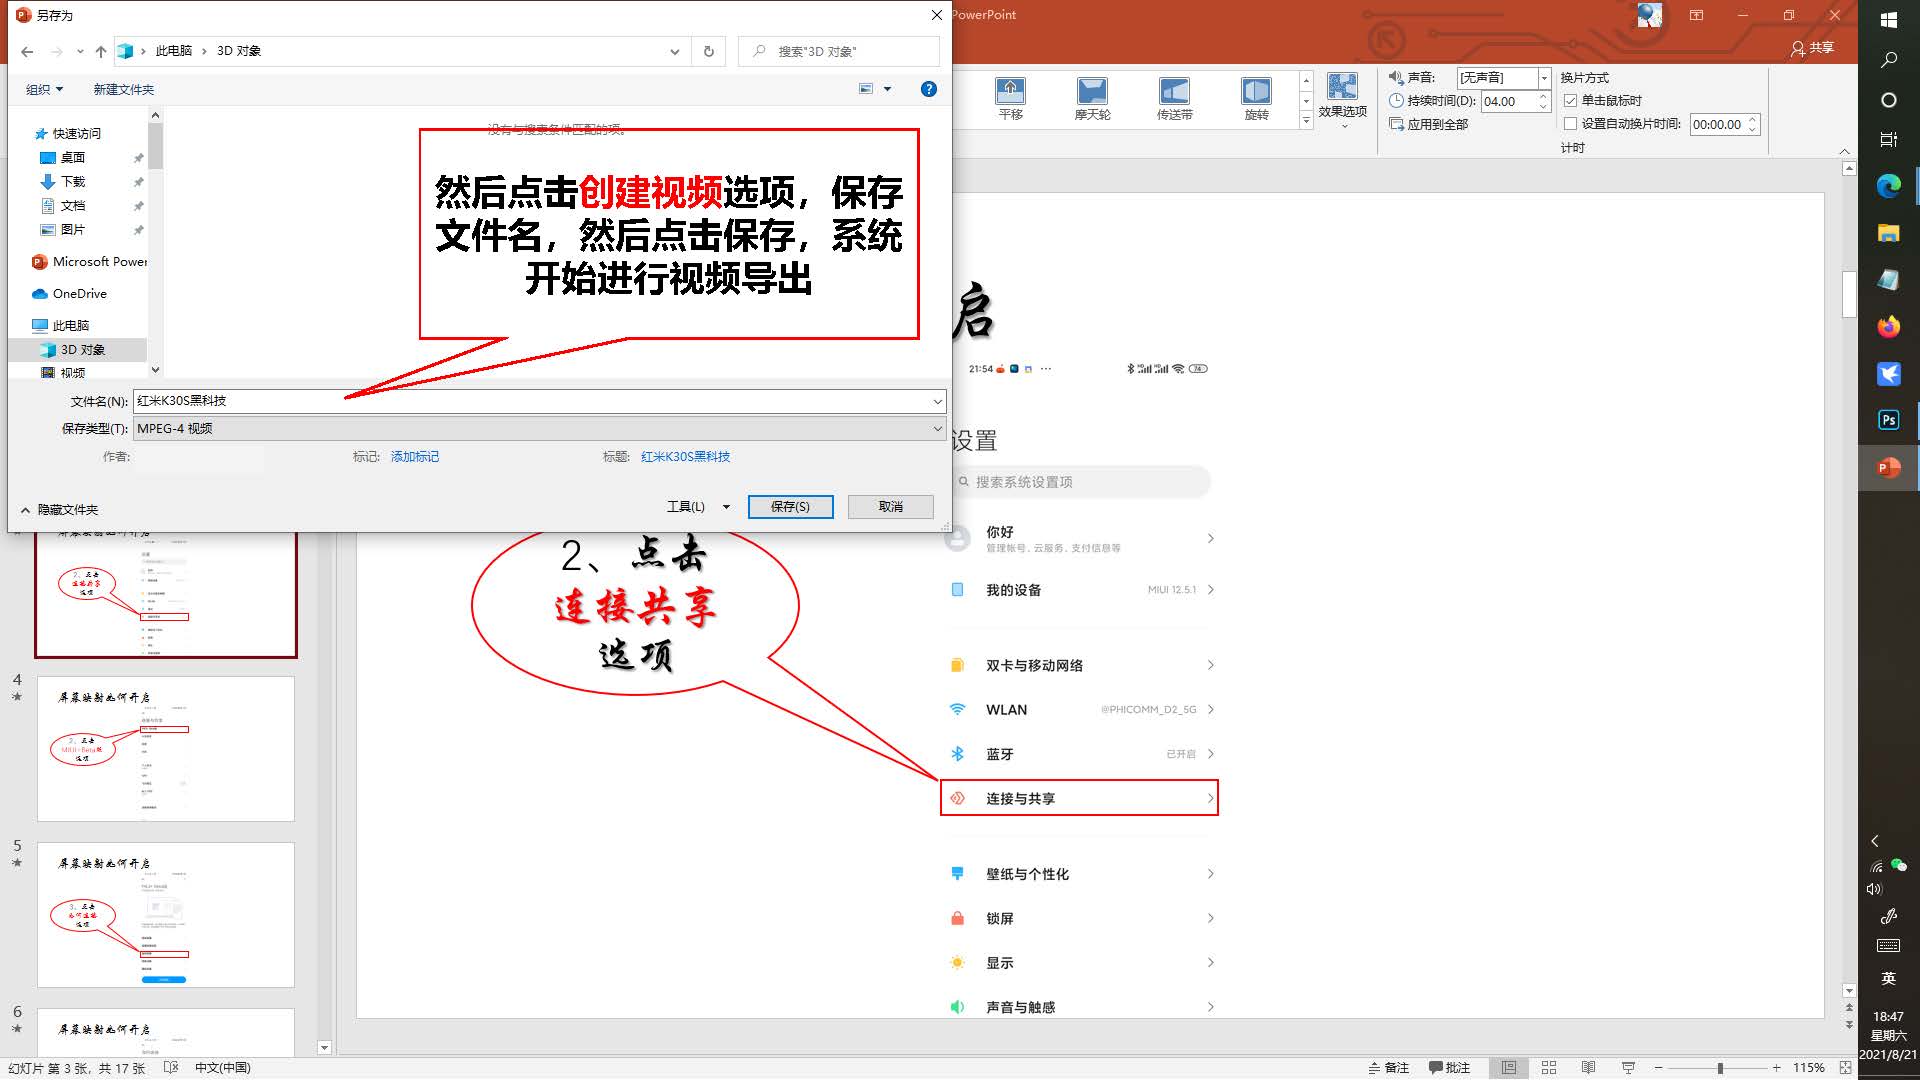This screenshot has width=1920, height=1080.
Task: Select the 传送带 transition effect
Action: click(x=1174, y=99)
